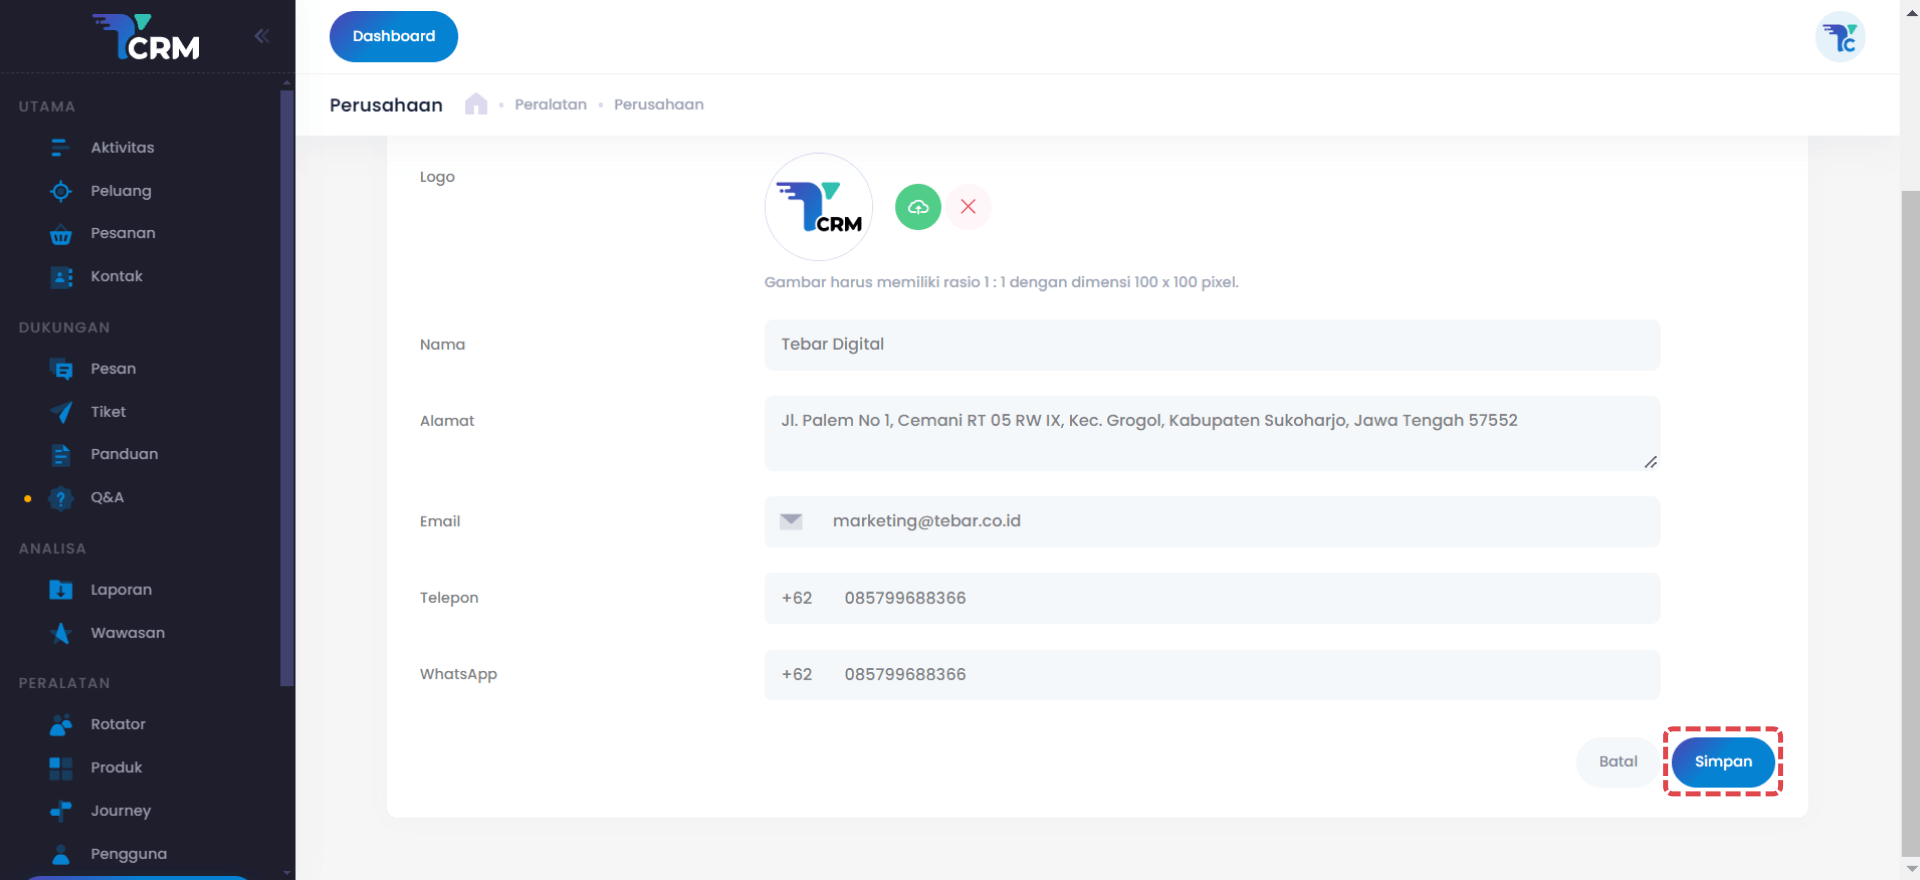Collapse the sidebar with double chevron

tap(262, 36)
